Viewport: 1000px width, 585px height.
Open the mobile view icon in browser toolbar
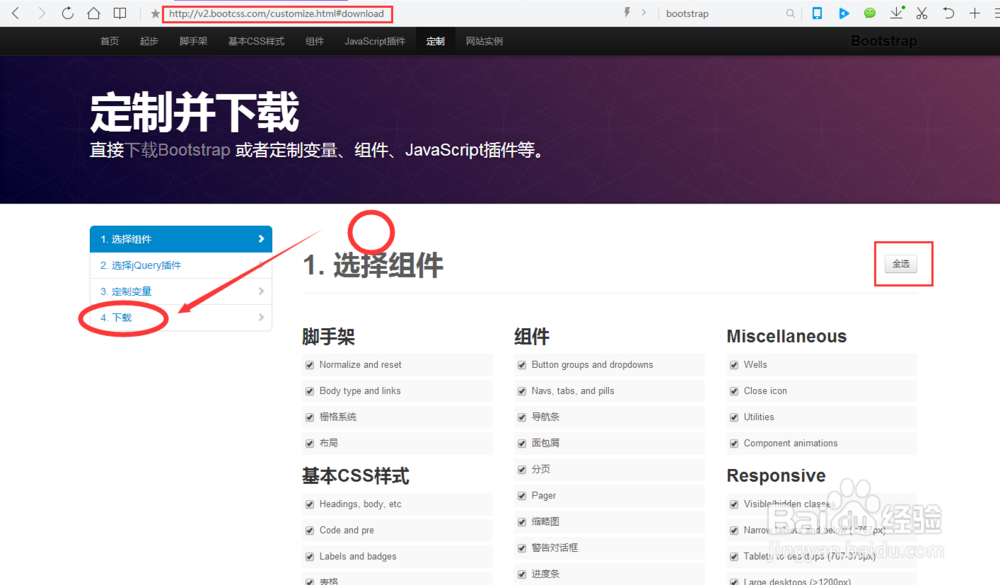click(816, 13)
